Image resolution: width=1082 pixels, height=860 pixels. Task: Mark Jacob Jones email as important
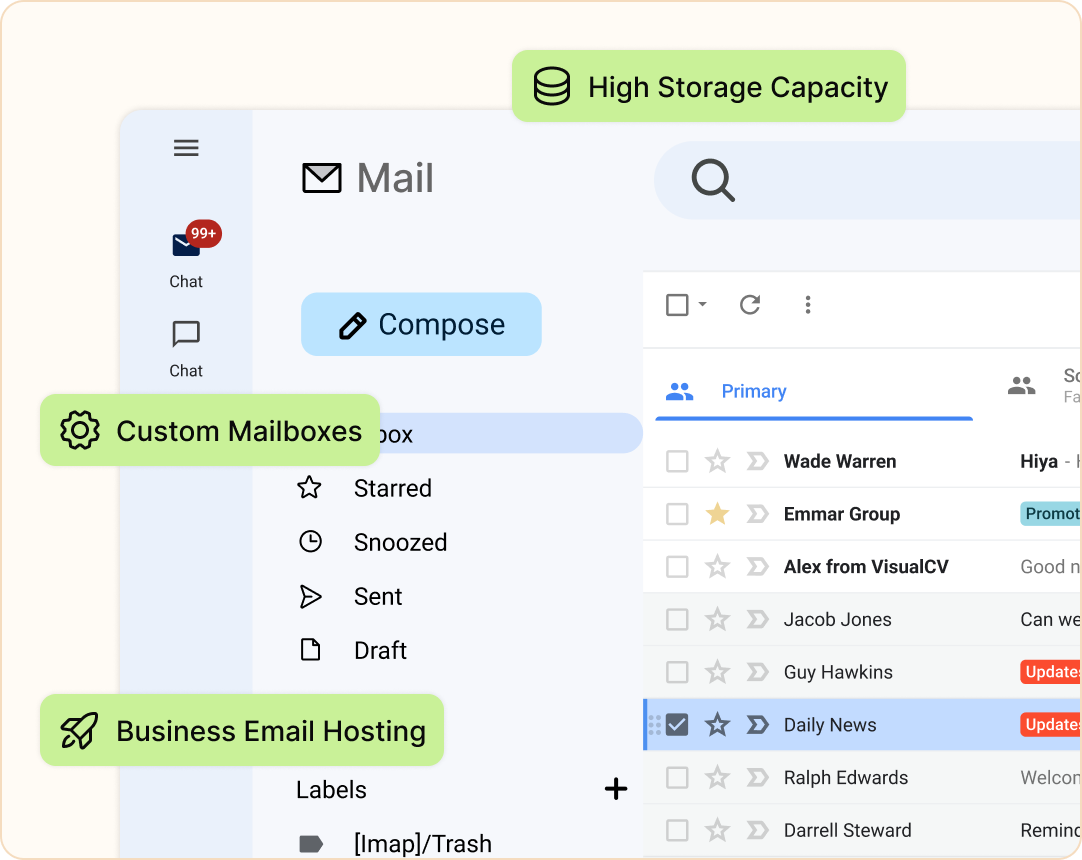758,619
